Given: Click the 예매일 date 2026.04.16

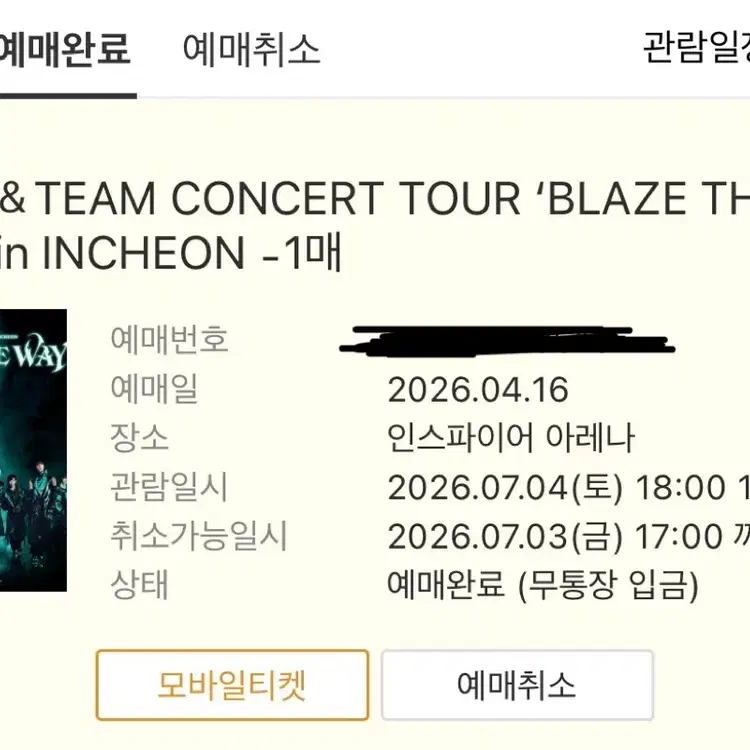Looking at the screenshot, I should point(478,390).
